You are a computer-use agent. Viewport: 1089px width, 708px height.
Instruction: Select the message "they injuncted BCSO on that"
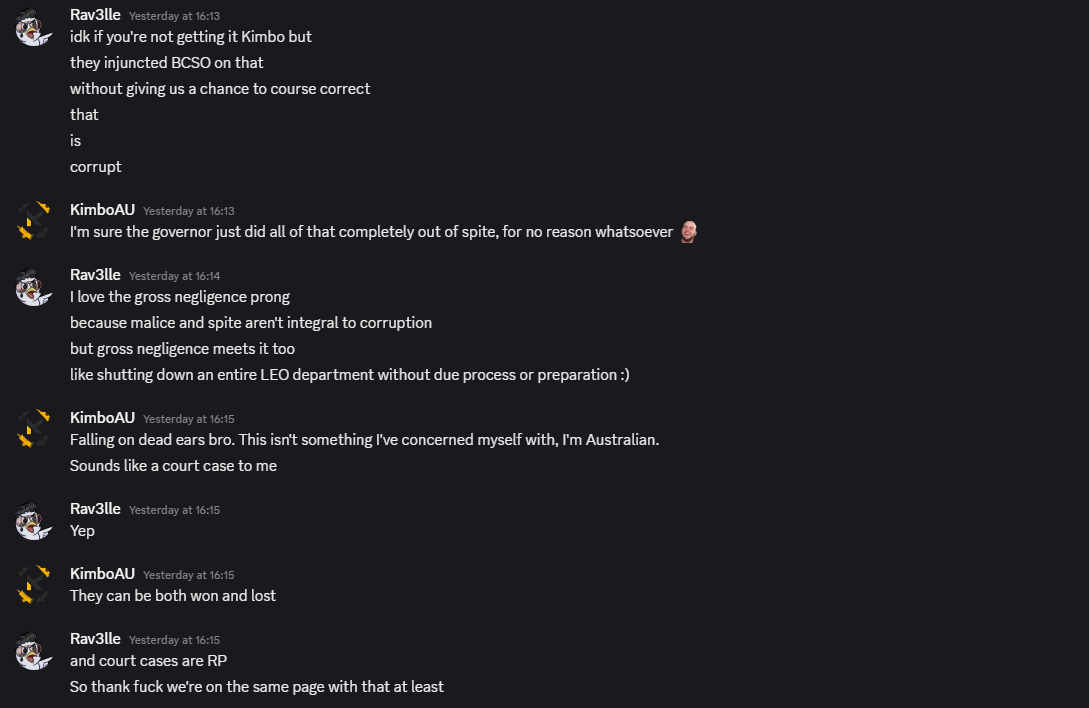pyautogui.click(x=166, y=63)
